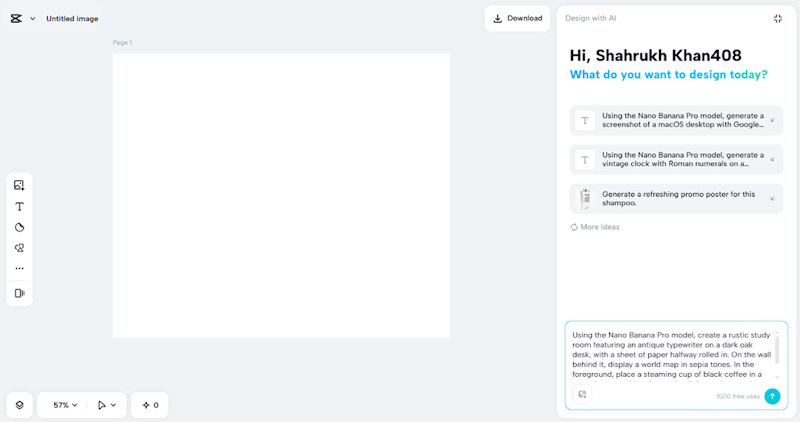This screenshot has width=800, height=422.
Task: Click the Untitled image title field
Action: [x=72, y=18]
